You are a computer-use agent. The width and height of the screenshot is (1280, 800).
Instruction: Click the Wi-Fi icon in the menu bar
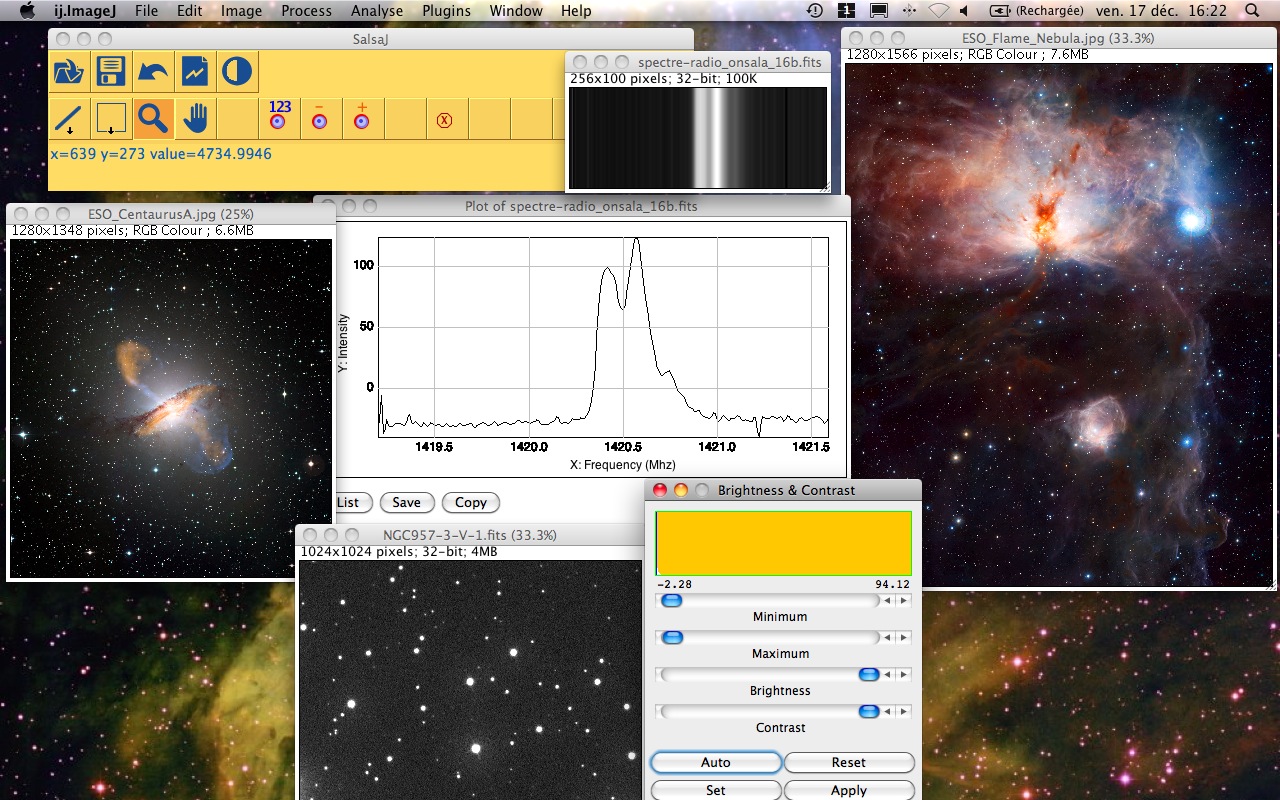(x=938, y=10)
